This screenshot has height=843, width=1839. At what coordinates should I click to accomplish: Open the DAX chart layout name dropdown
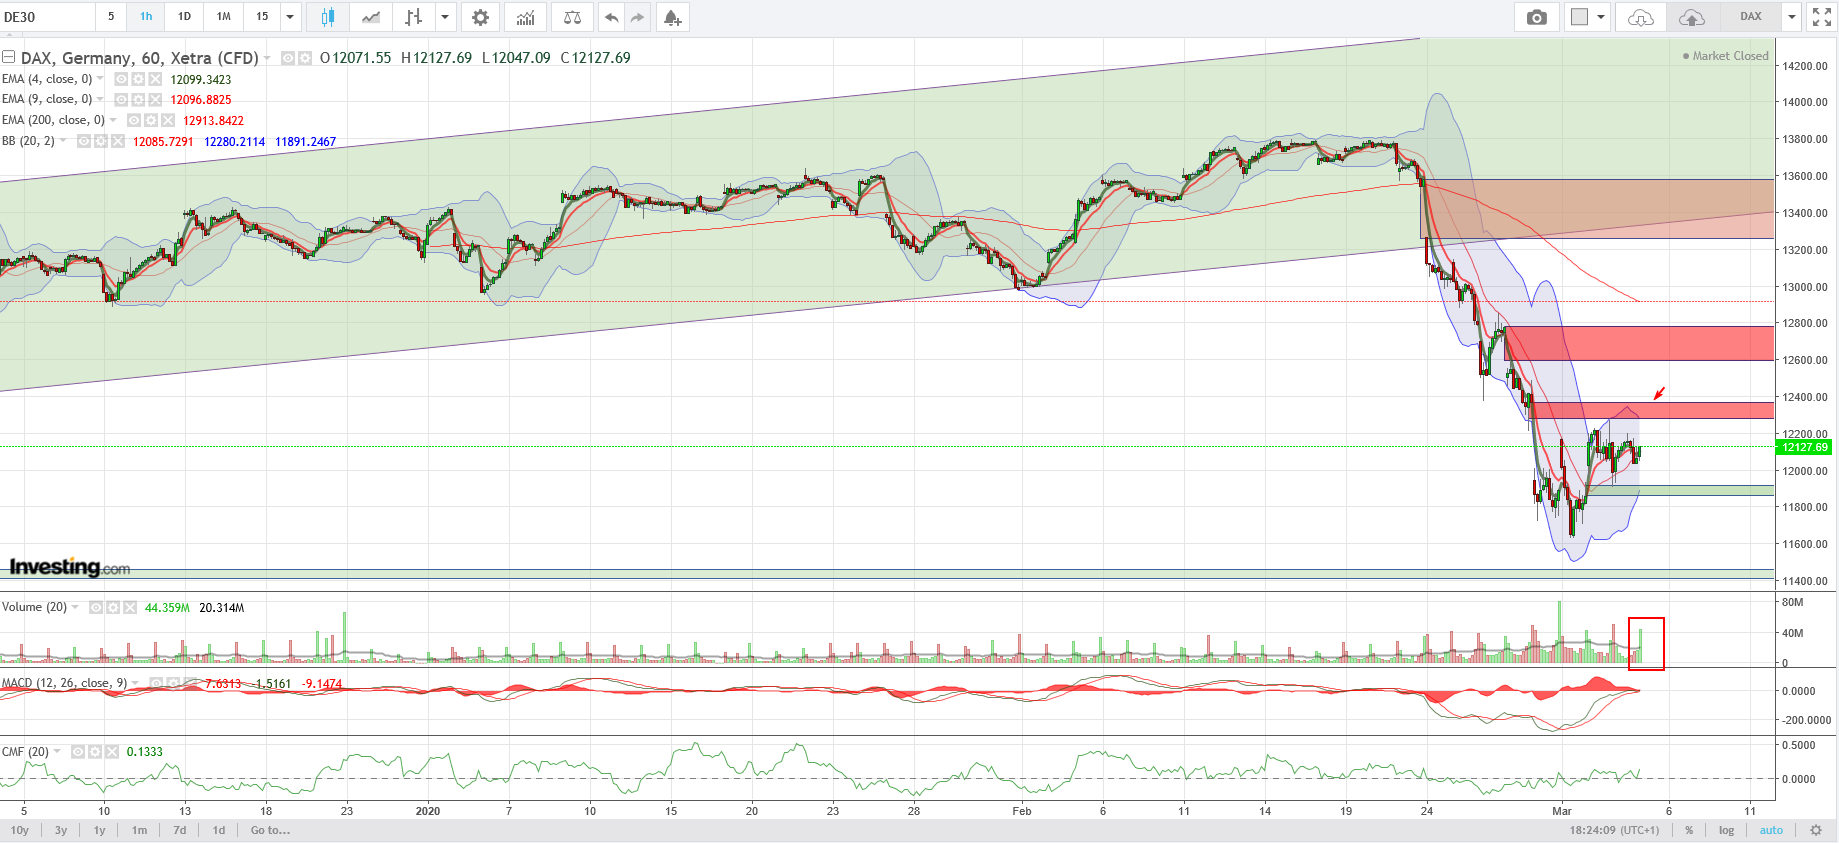[x=1792, y=17]
